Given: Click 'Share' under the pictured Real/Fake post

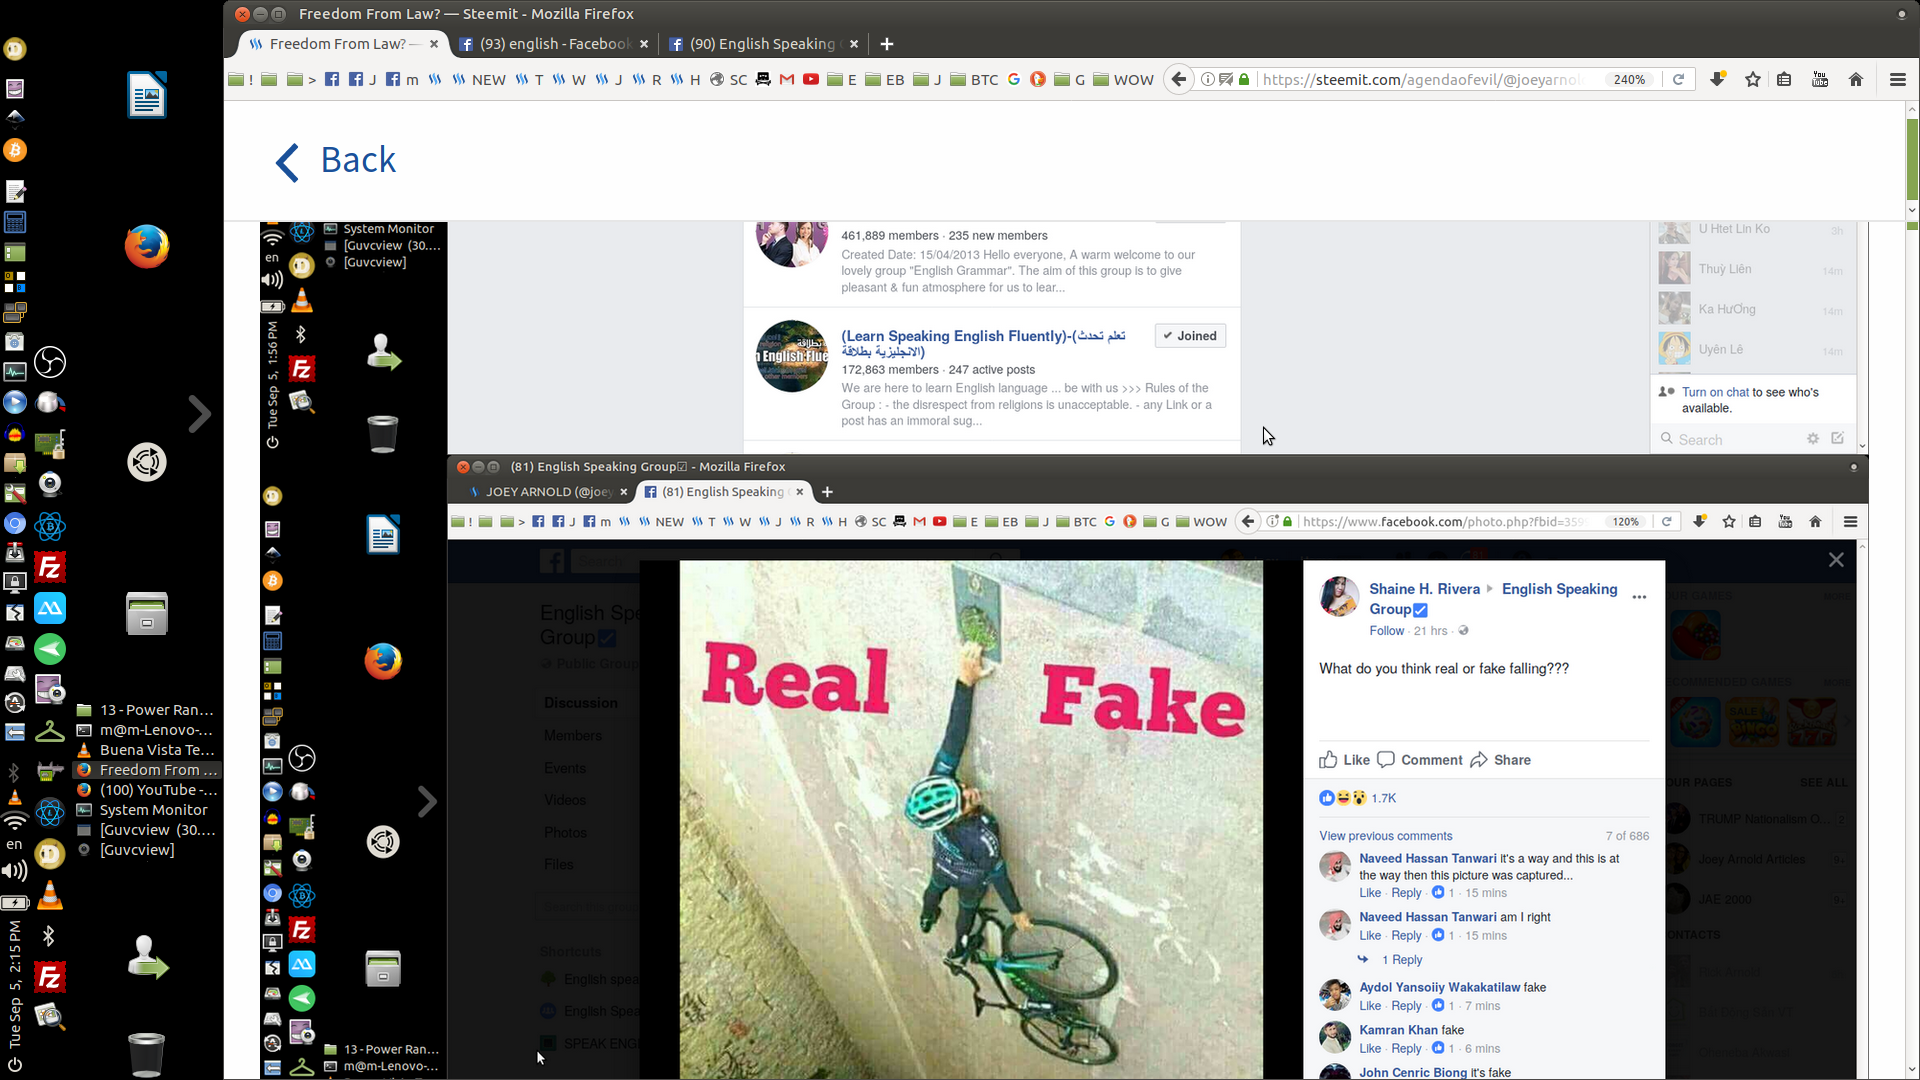Looking at the screenshot, I should 1501,760.
